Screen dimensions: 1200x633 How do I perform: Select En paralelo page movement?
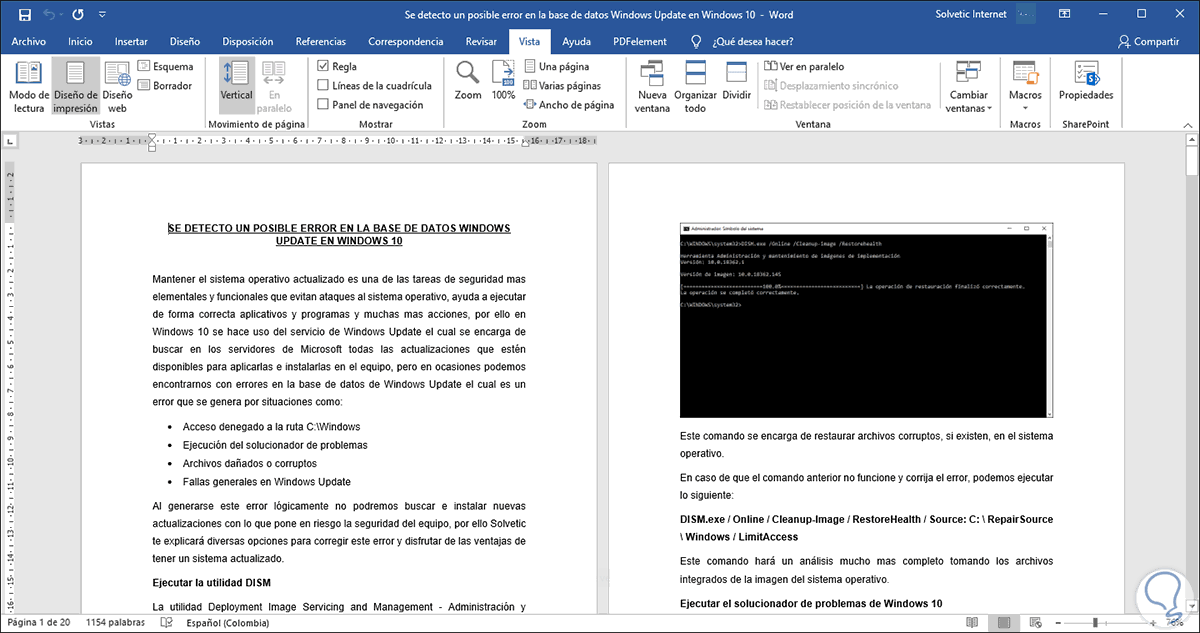pos(273,87)
